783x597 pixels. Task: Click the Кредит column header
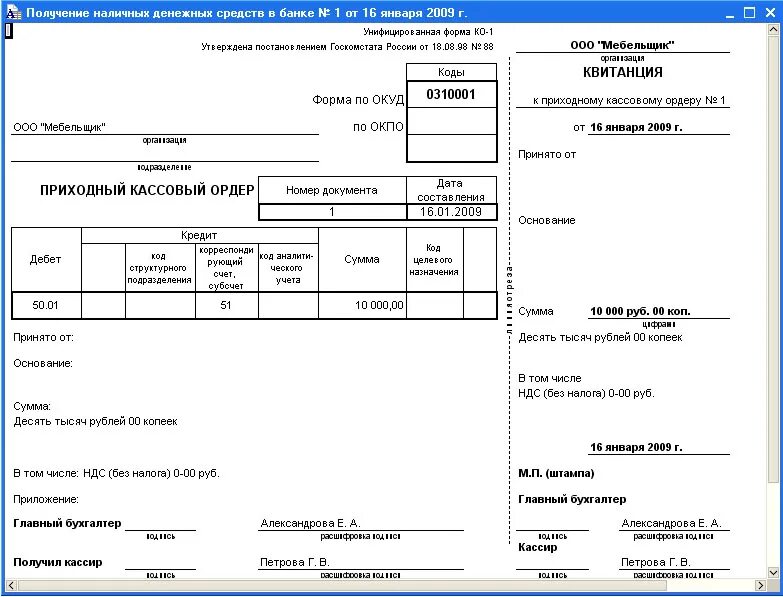tap(199, 235)
